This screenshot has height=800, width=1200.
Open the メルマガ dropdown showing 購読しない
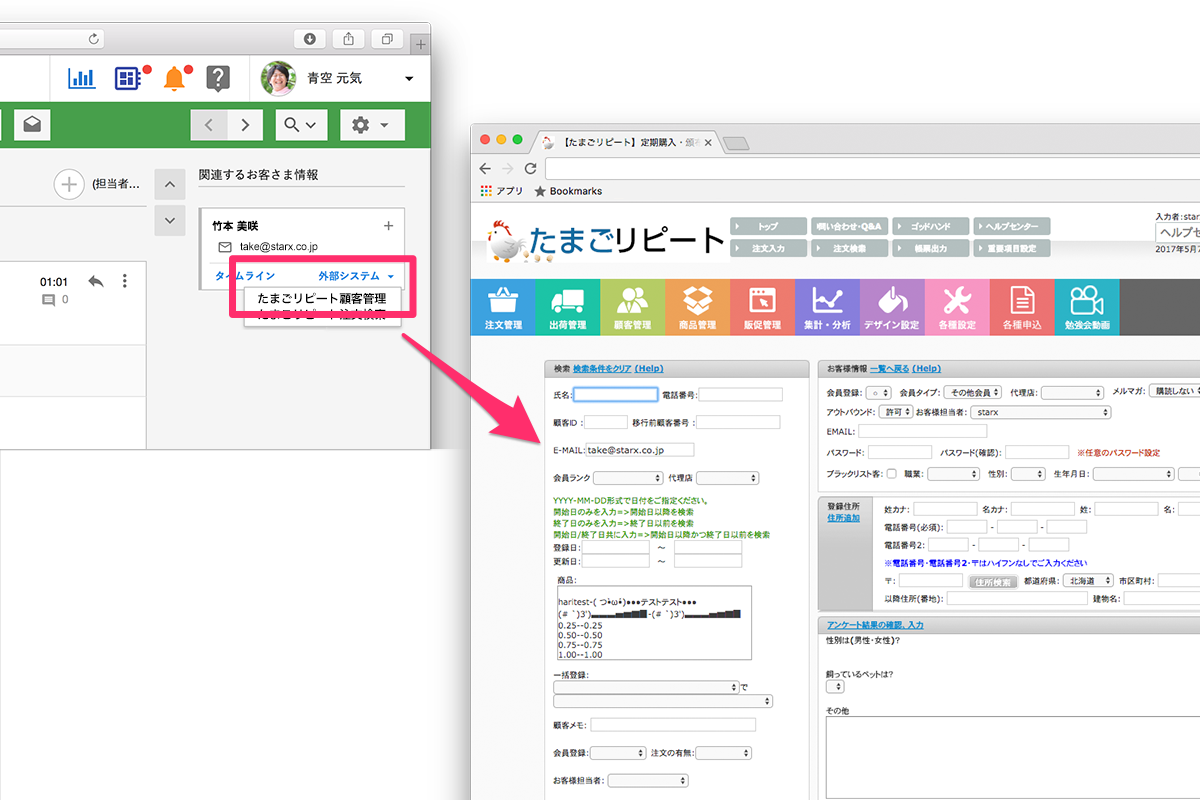pyautogui.click(x=1174, y=391)
